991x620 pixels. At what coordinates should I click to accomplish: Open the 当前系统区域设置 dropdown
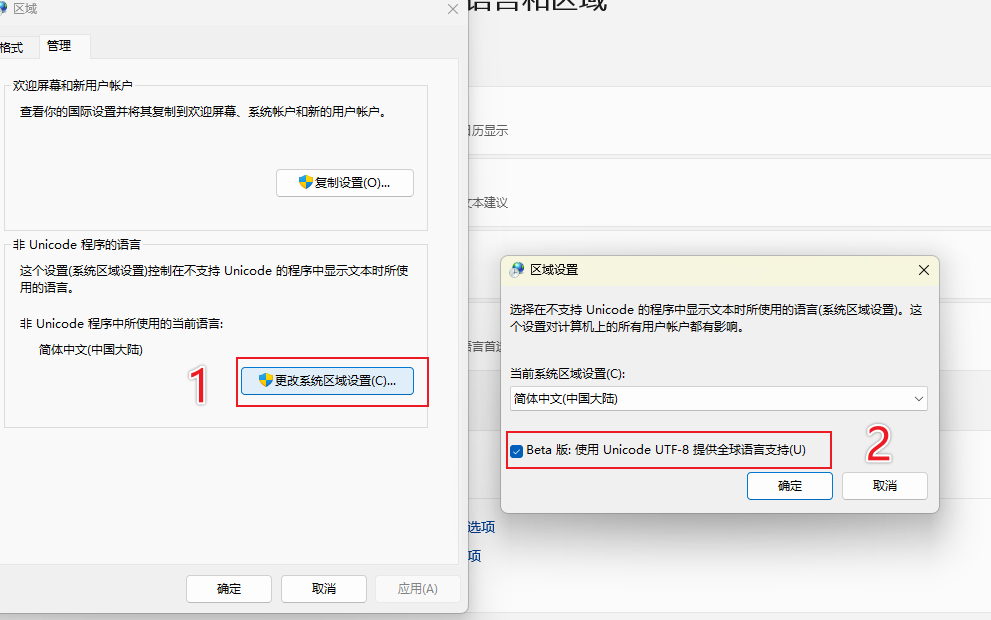click(x=719, y=399)
